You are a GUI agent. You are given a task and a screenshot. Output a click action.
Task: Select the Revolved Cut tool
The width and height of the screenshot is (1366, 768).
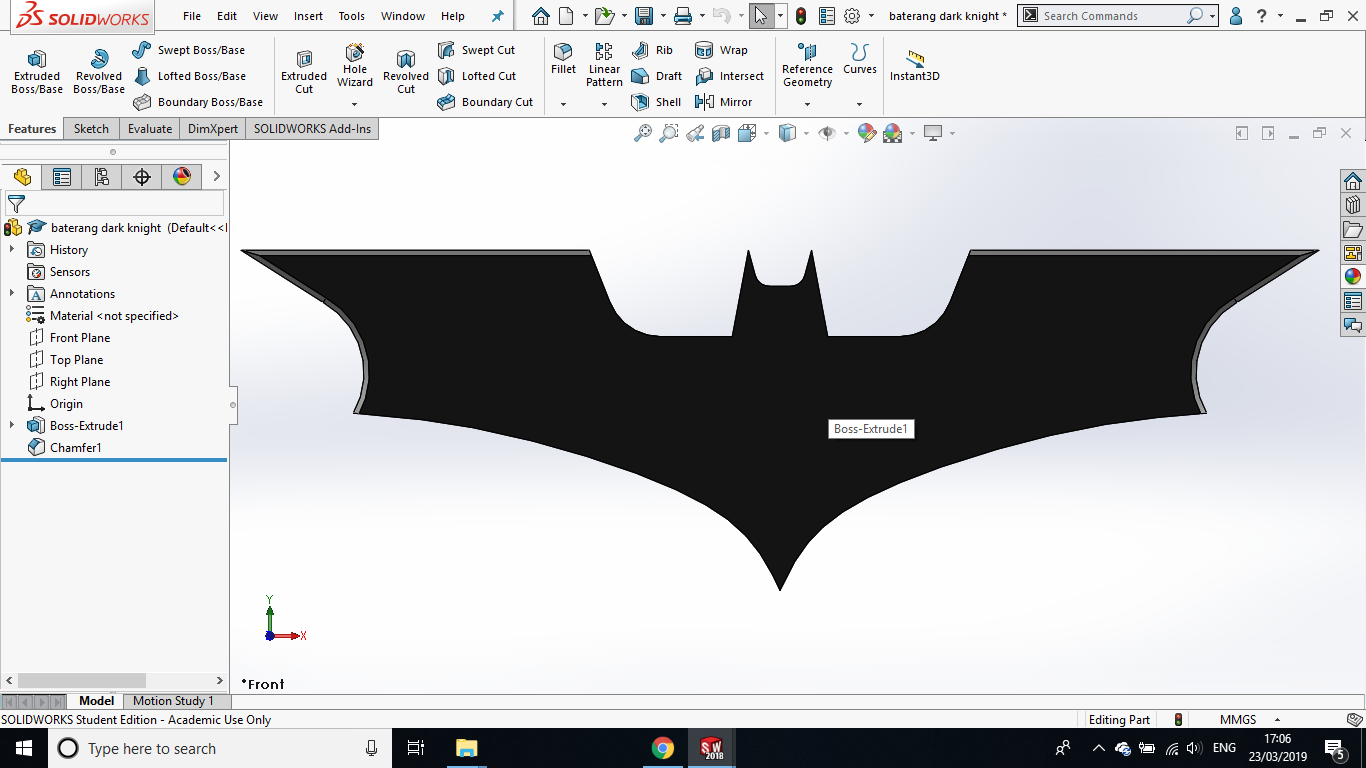tap(406, 73)
